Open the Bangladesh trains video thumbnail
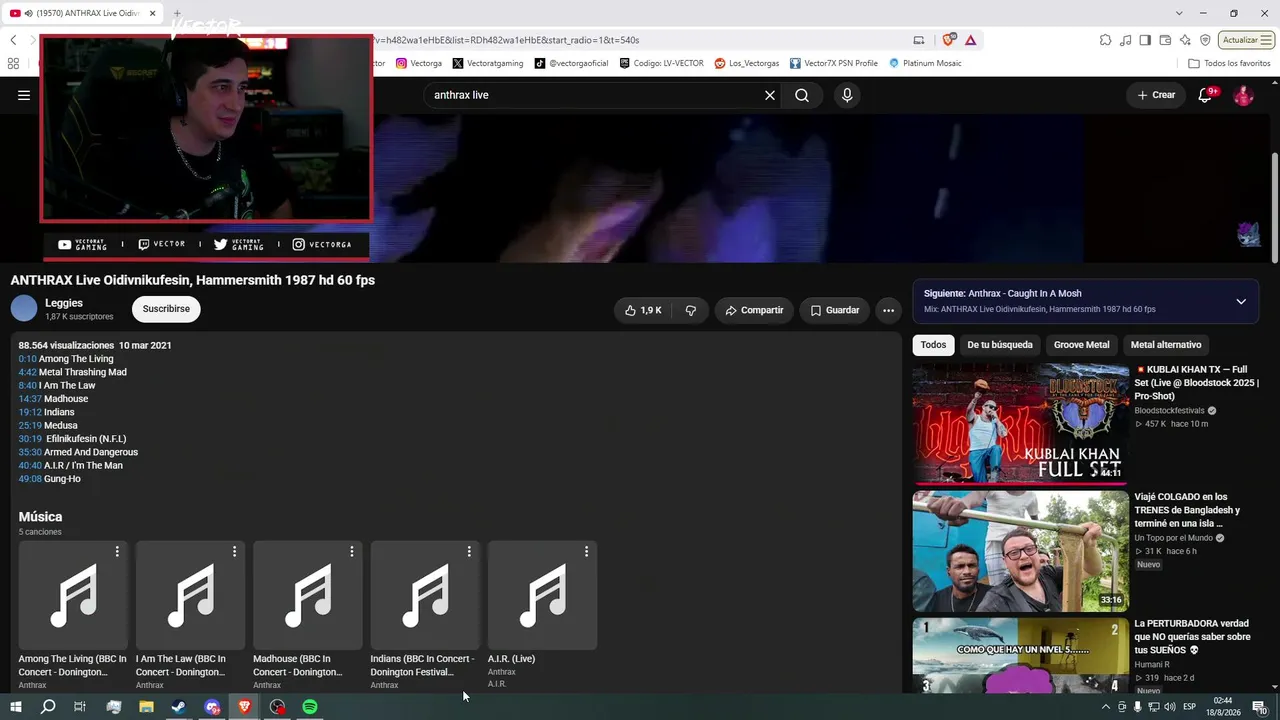This screenshot has width=1280, height=720. (x=1020, y=551)
